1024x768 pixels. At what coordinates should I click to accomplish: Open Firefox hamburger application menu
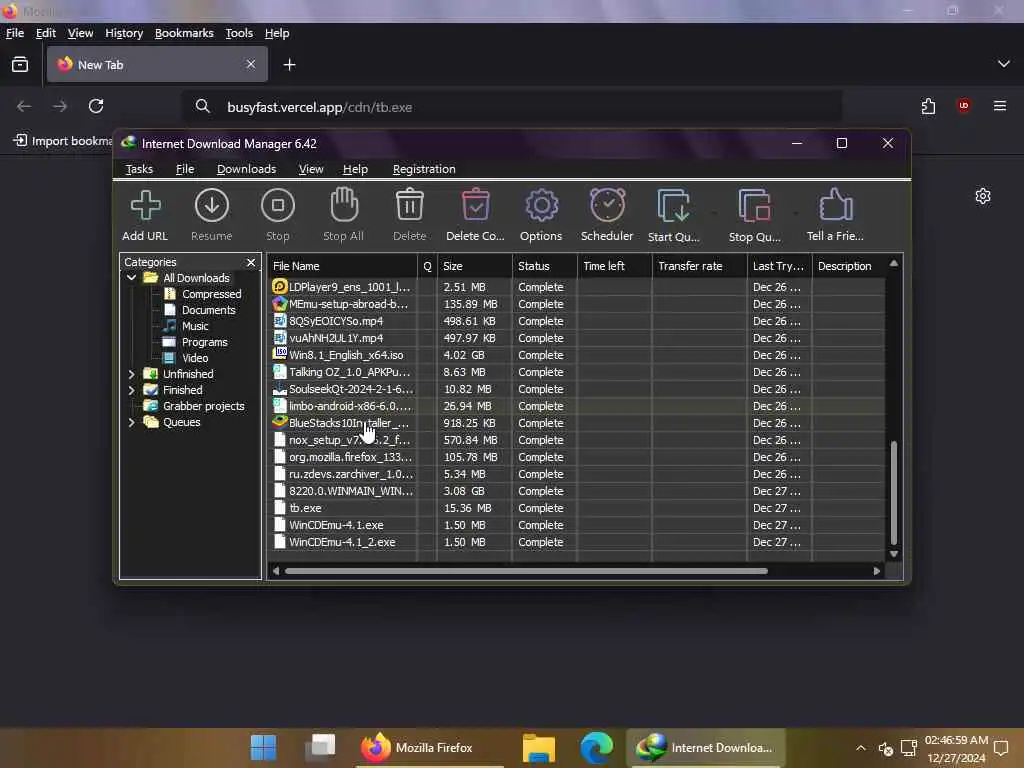coord(1000,106)
